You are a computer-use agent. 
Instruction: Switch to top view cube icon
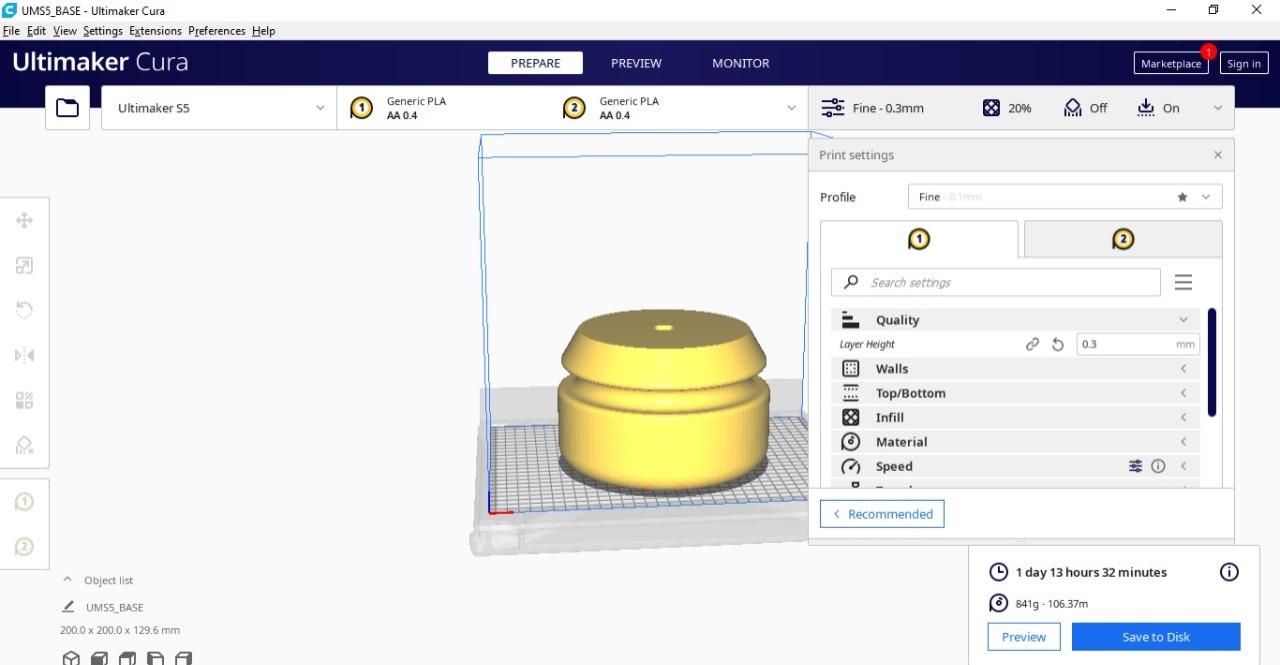click(127, 658)
